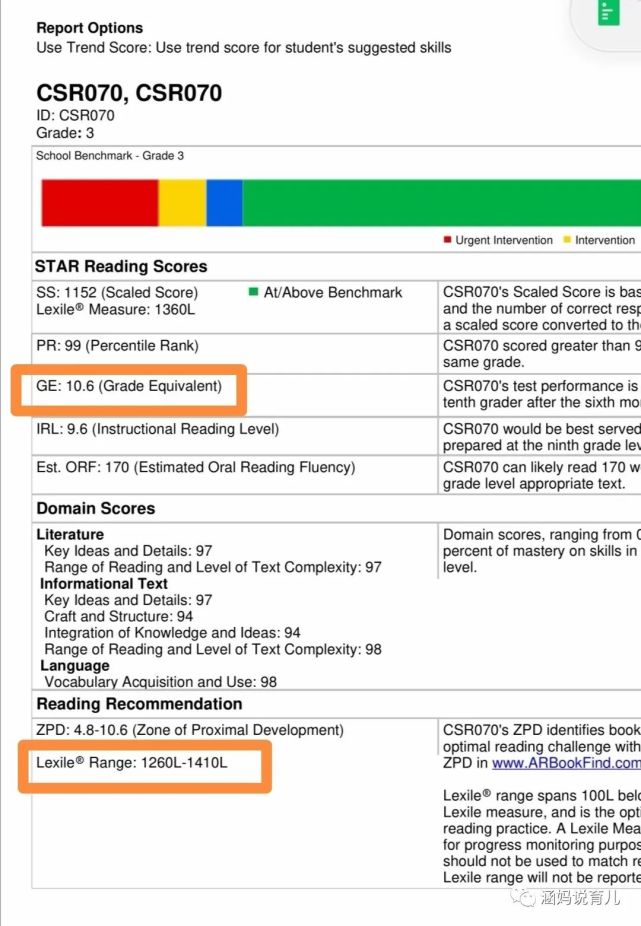Select the 'Report Options' heading

(90, 28)
